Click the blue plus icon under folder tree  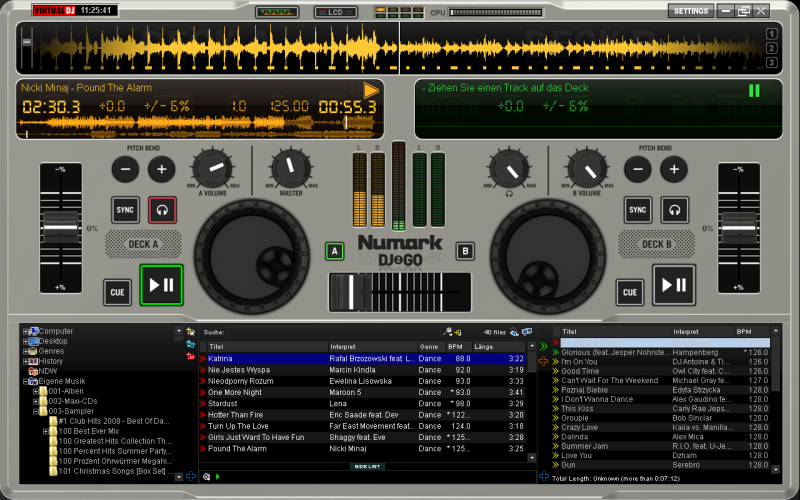click(191, 477)
